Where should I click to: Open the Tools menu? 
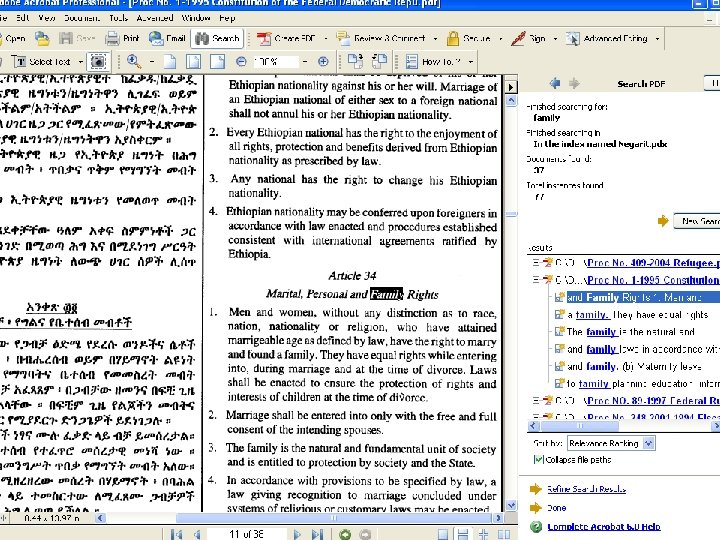point(118,17)
